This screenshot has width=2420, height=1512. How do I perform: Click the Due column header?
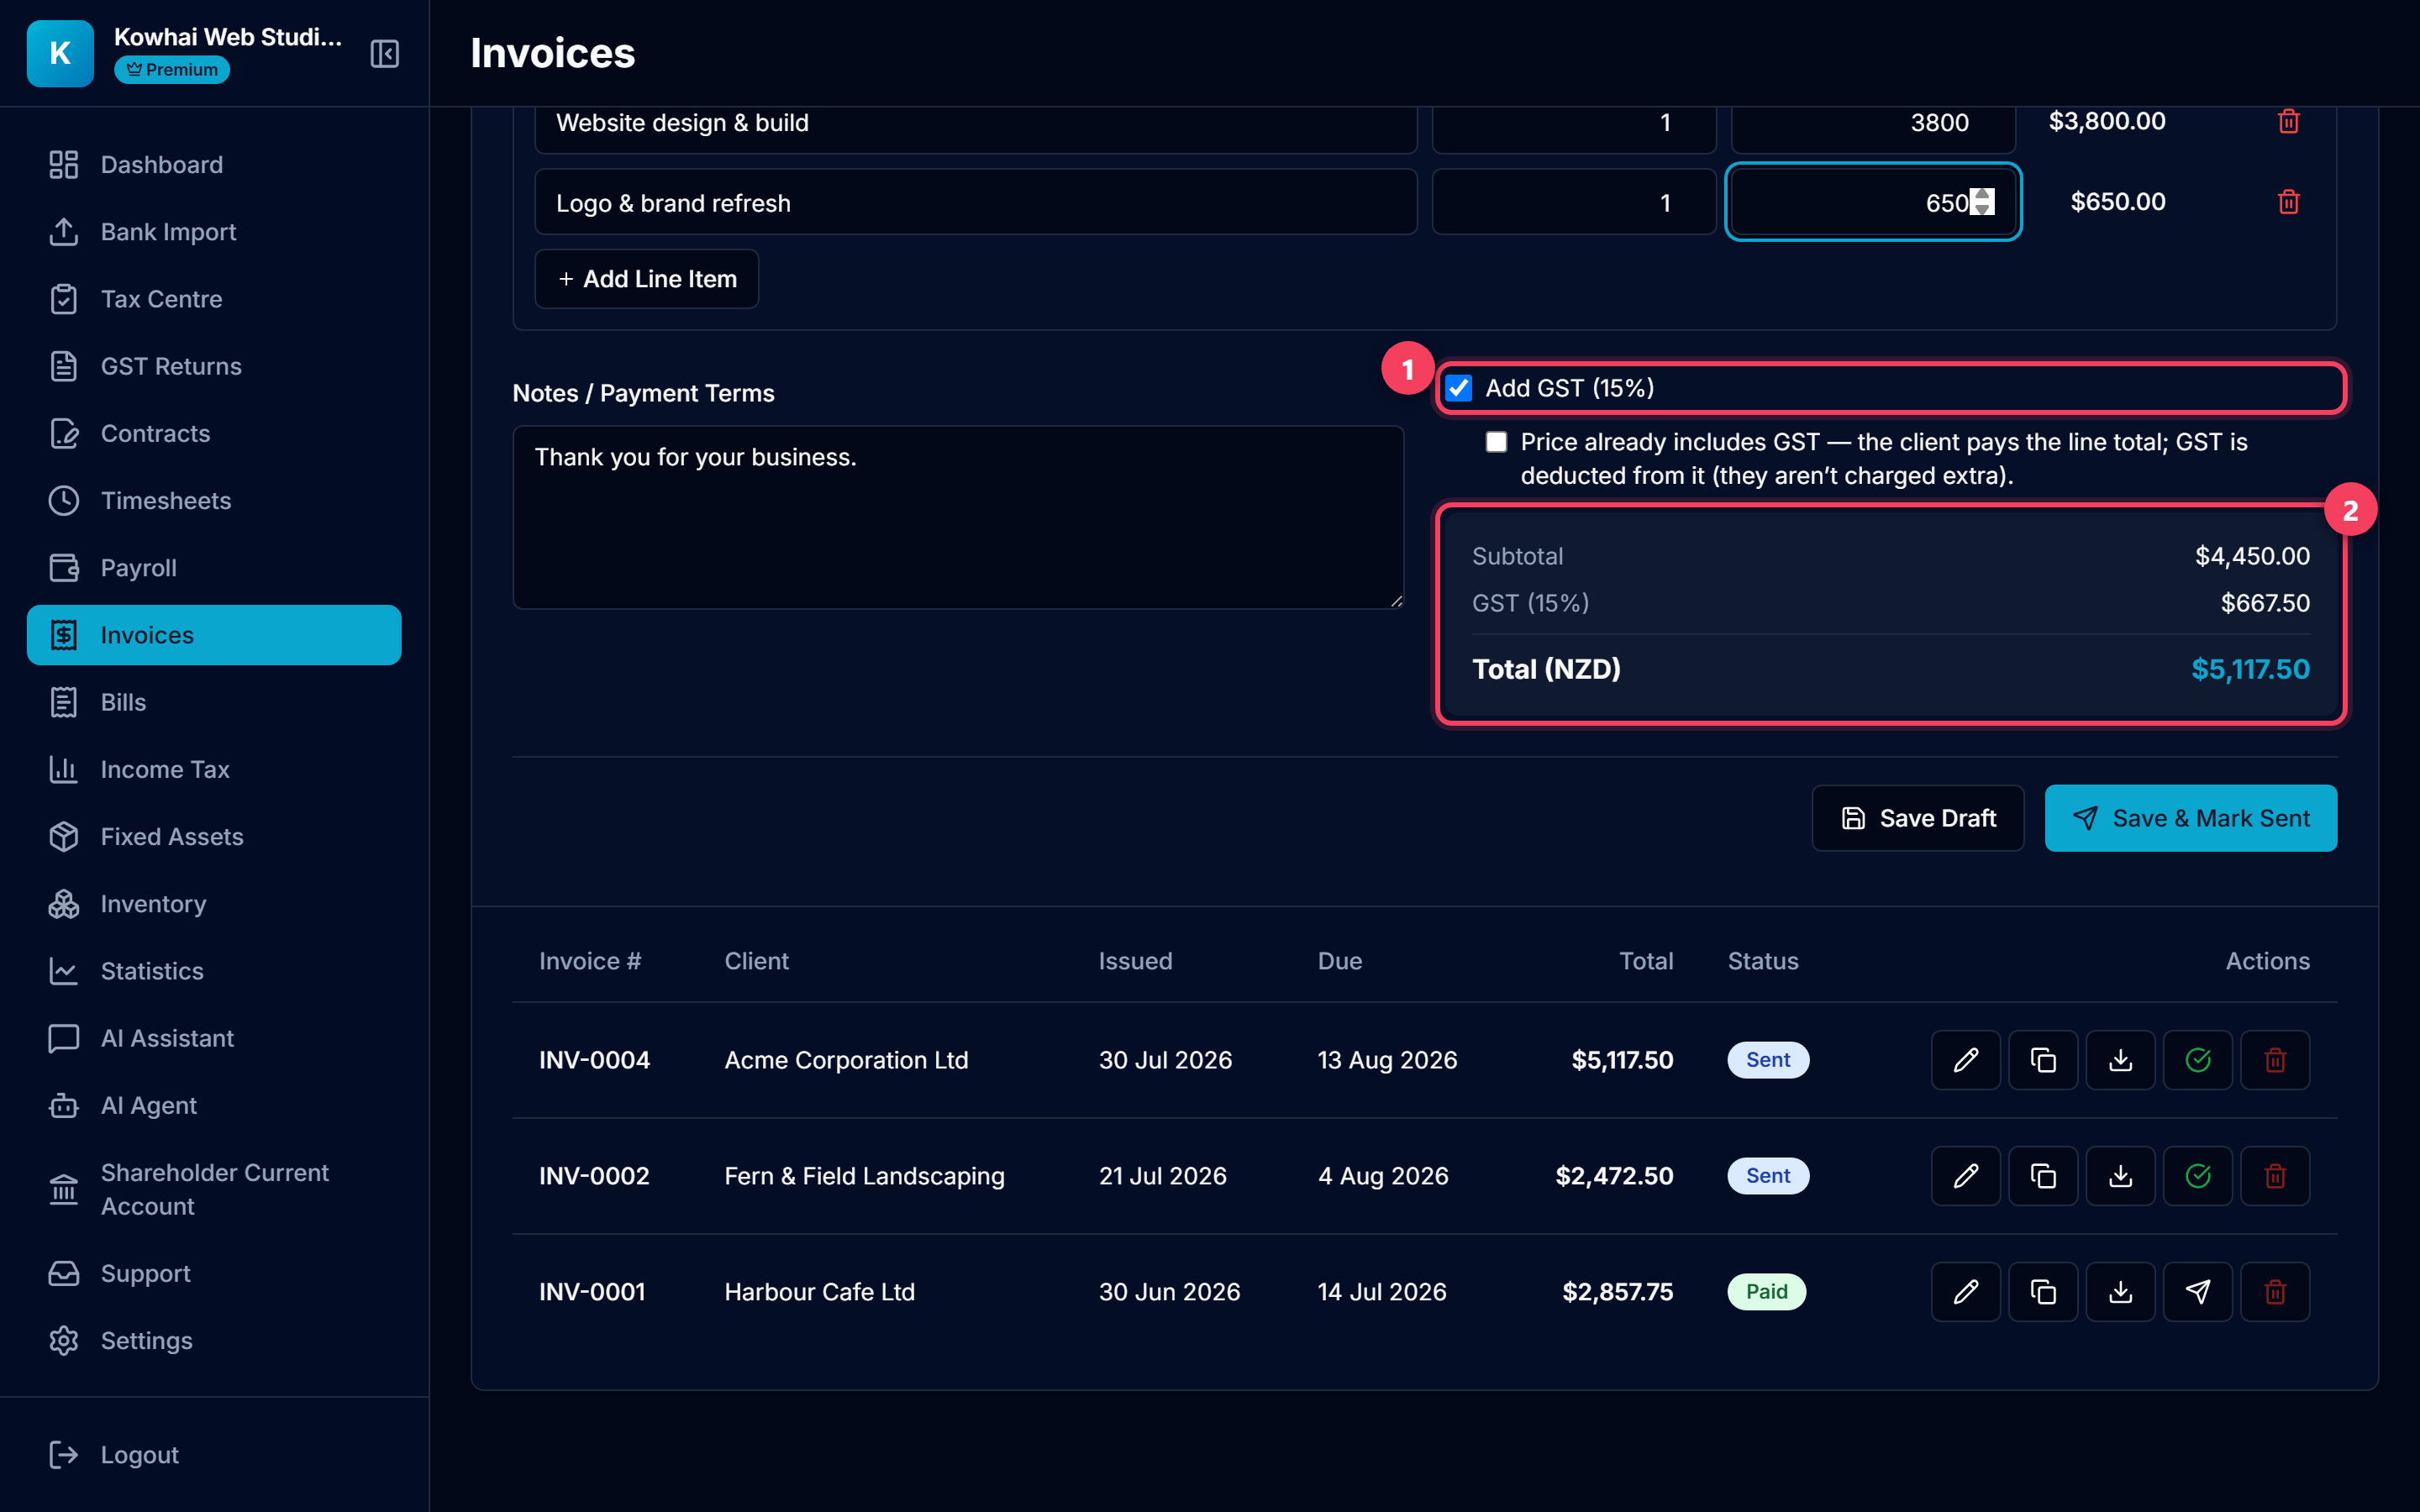(1339, 961)
